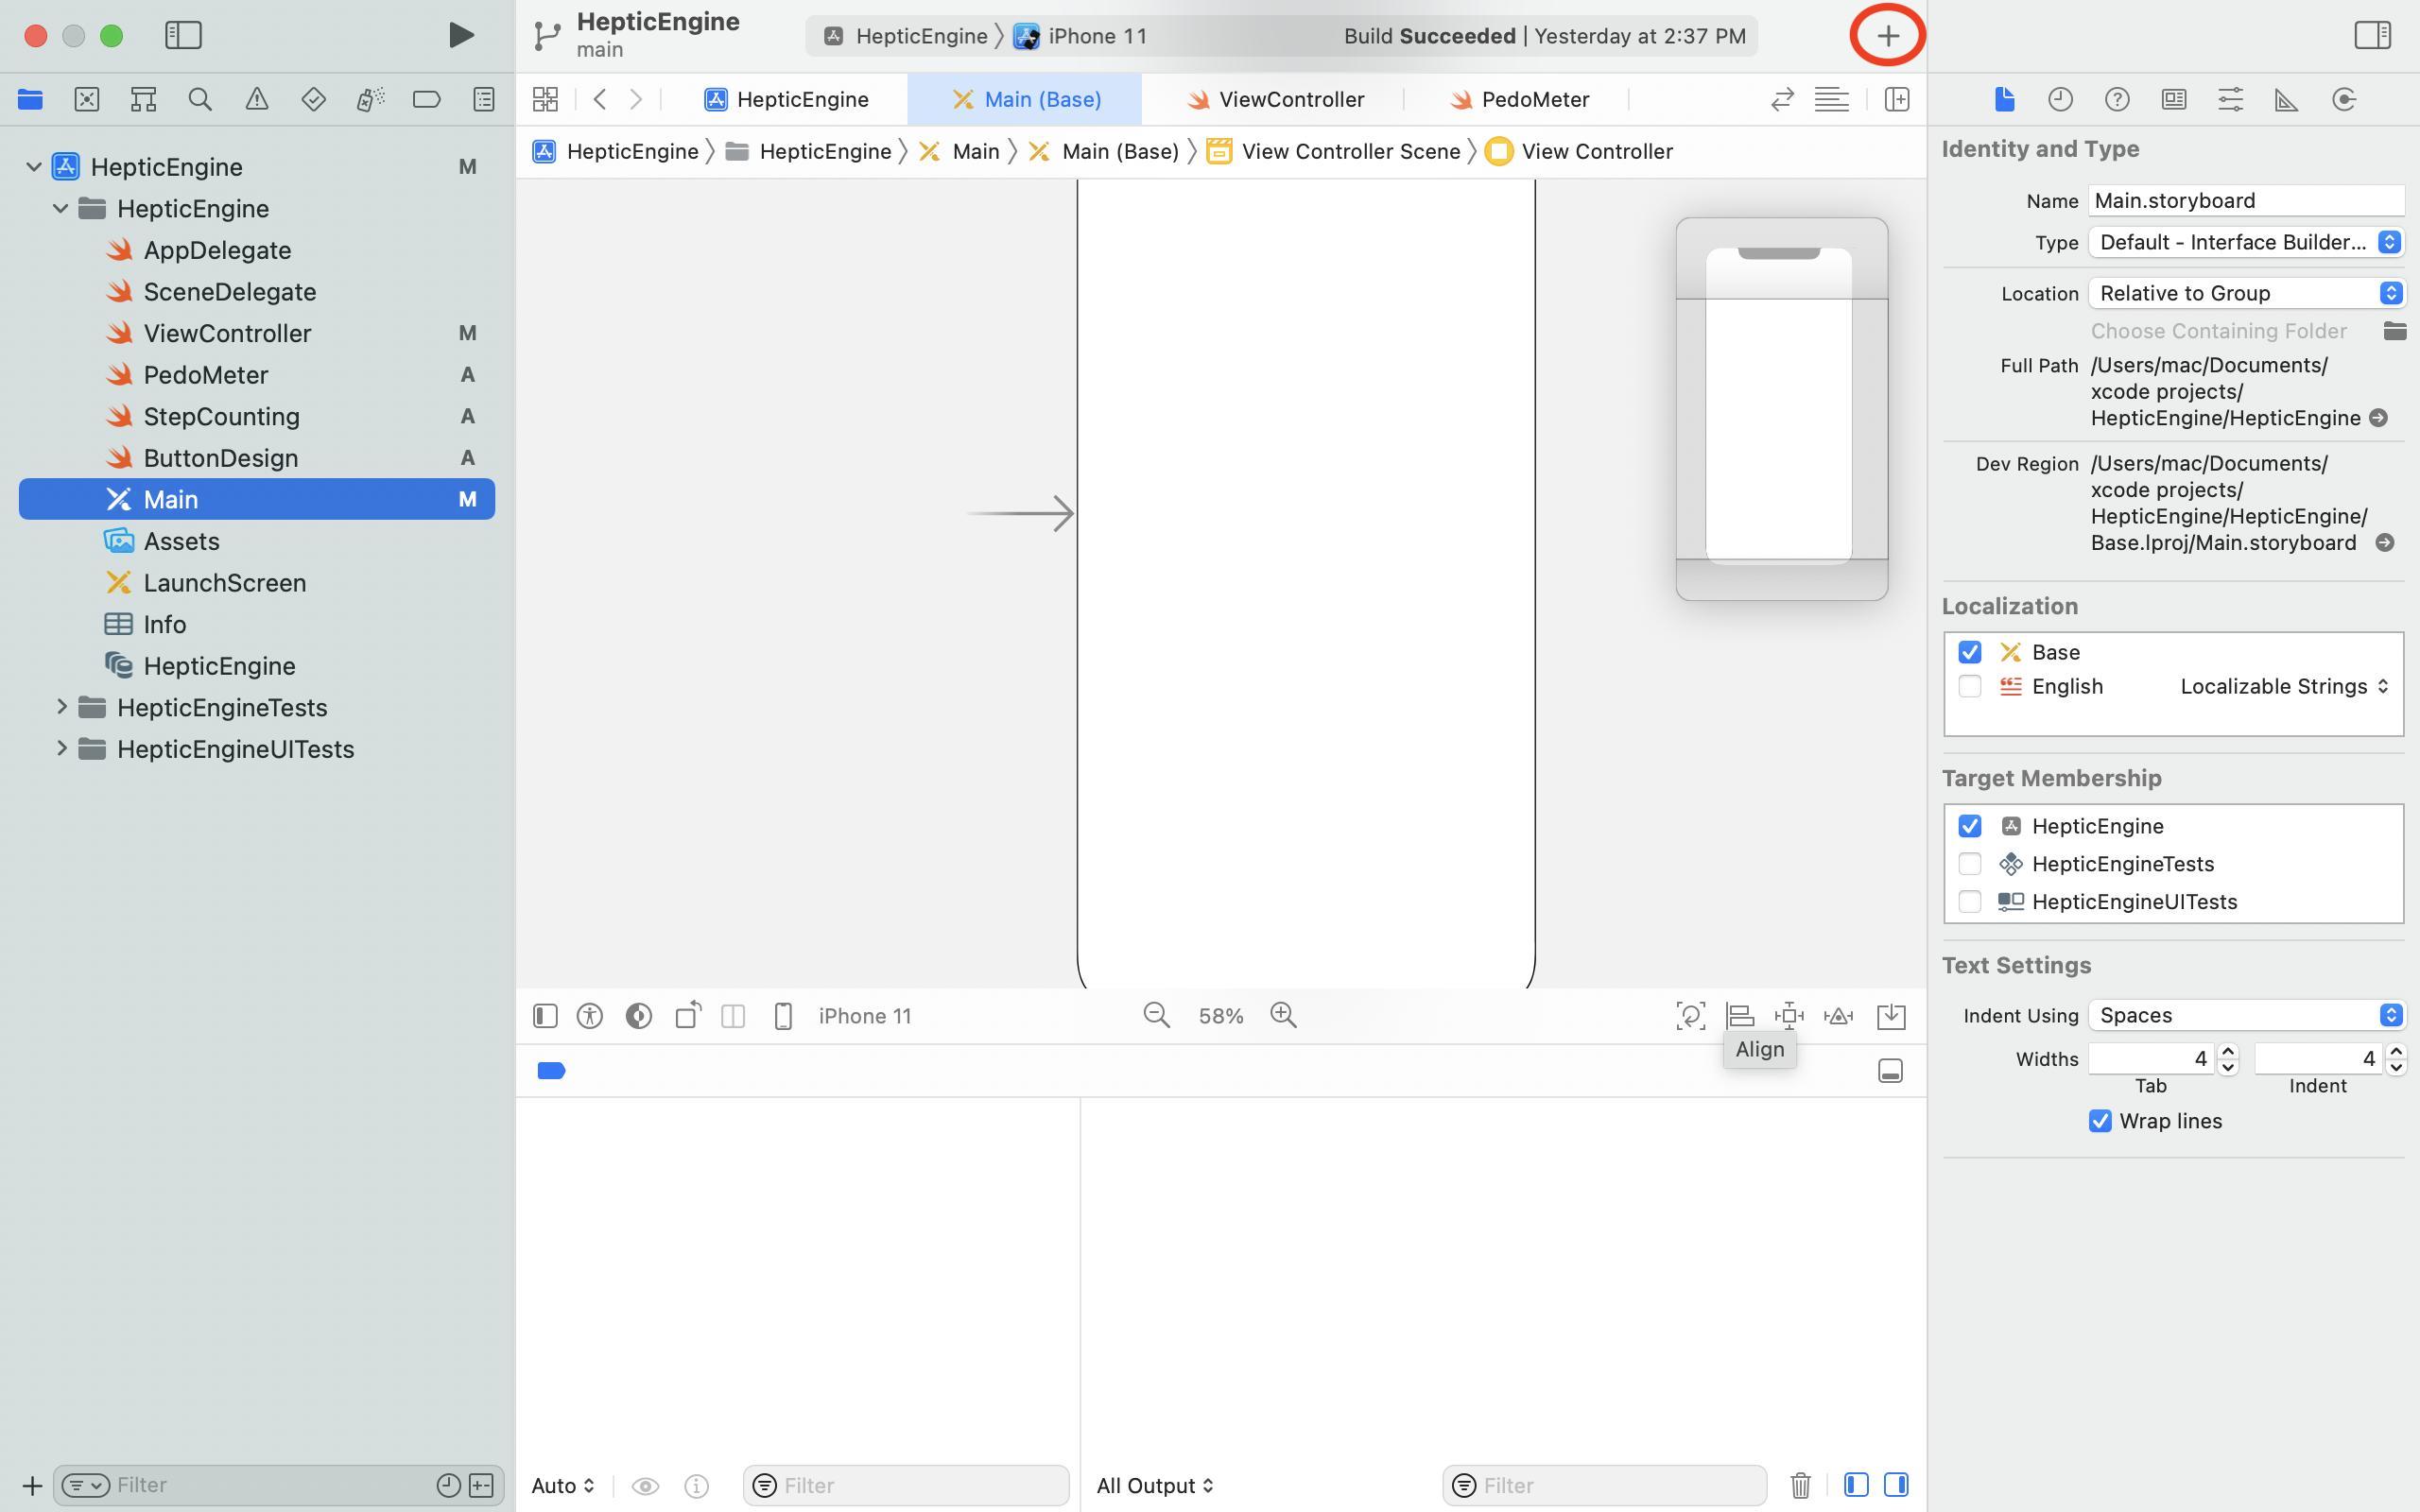2420x1512 pixels.
Task: Select StepCounting file in navigator
Action: [257, 416]
